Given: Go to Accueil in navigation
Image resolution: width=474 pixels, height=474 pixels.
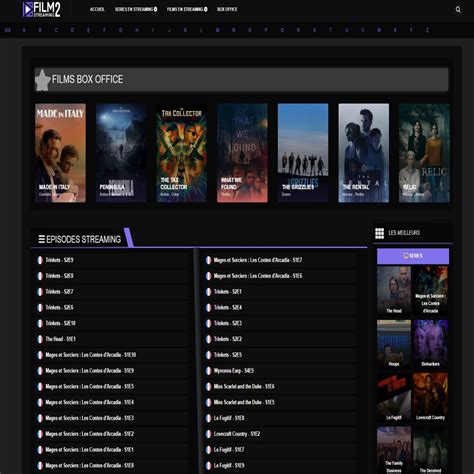Looking at the screenshot, I should coord(97,9).
